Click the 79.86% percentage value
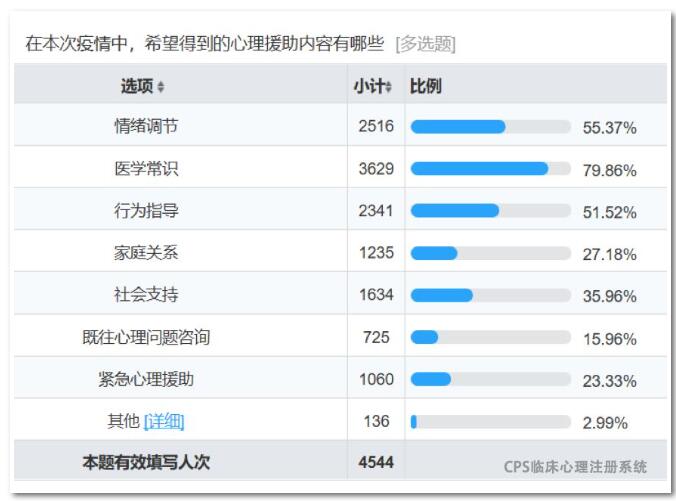This screenshot has width=676, height=501. point(610,170)
